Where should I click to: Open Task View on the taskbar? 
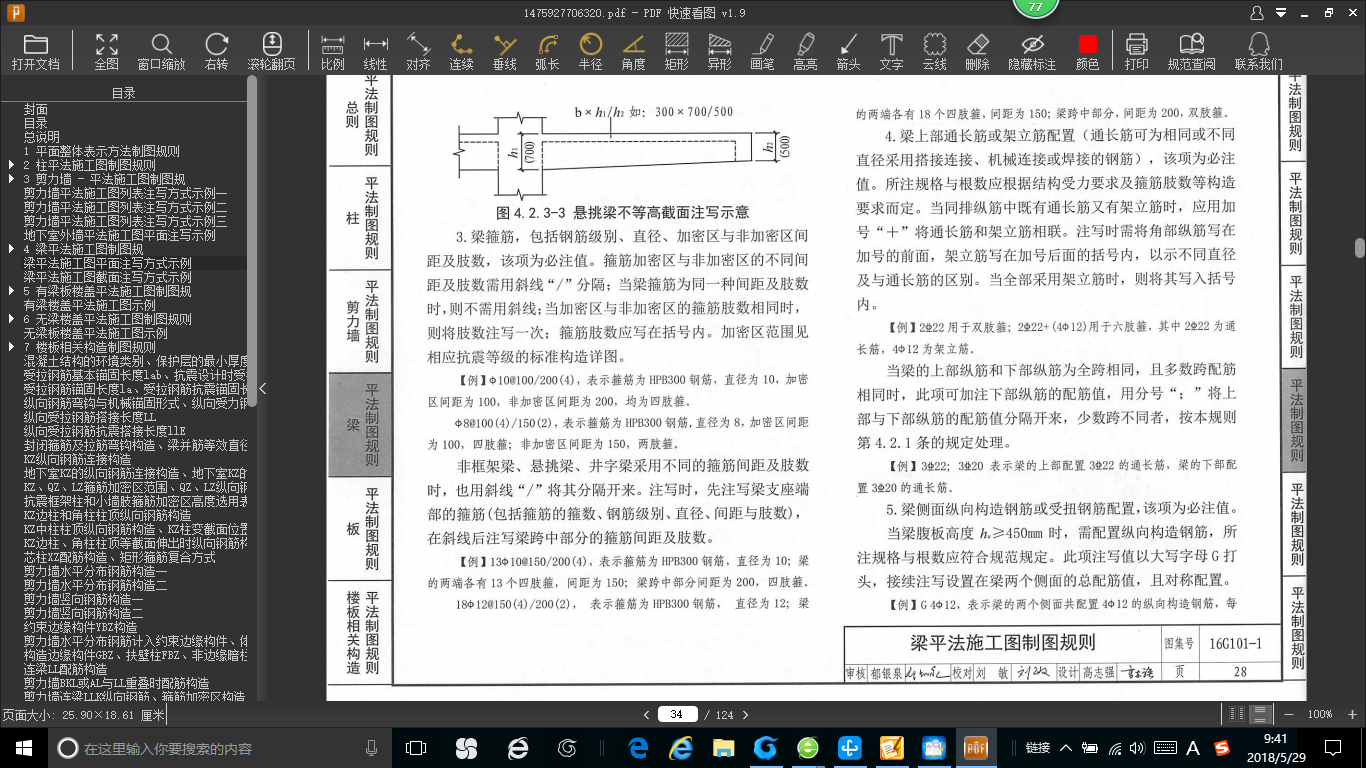point(416,747)
